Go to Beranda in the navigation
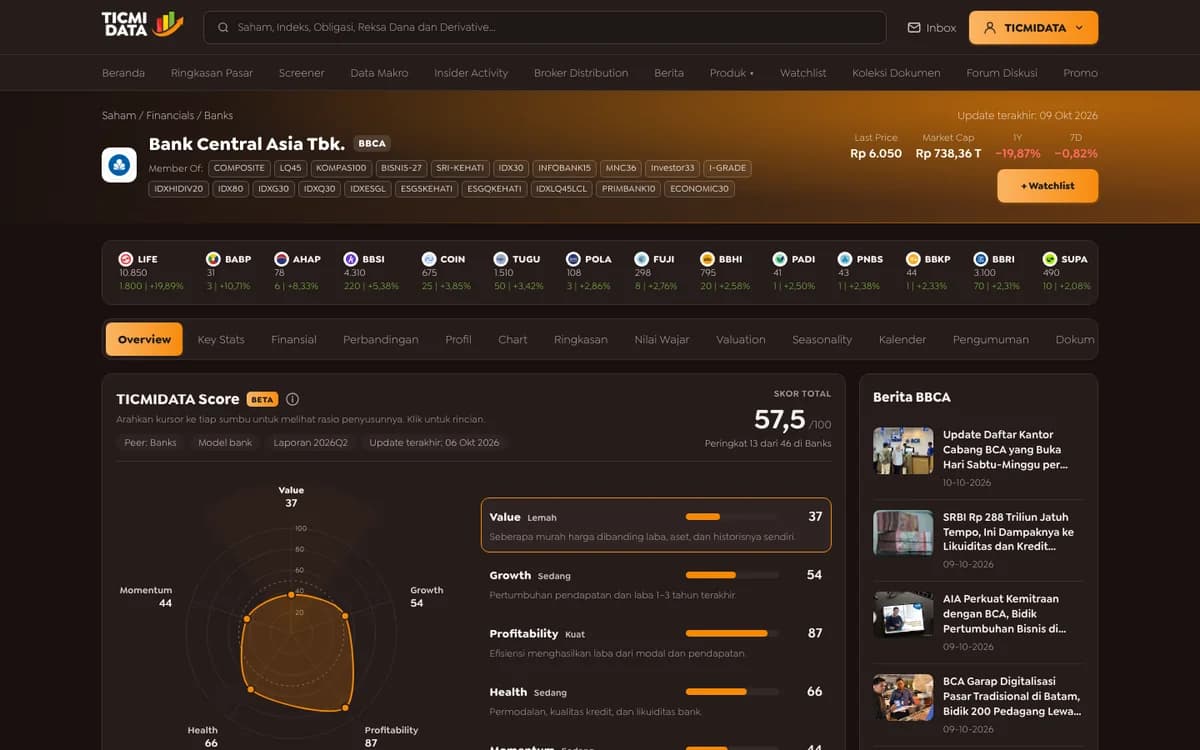Screen dimensions: 1200x750 coord(123,73)
